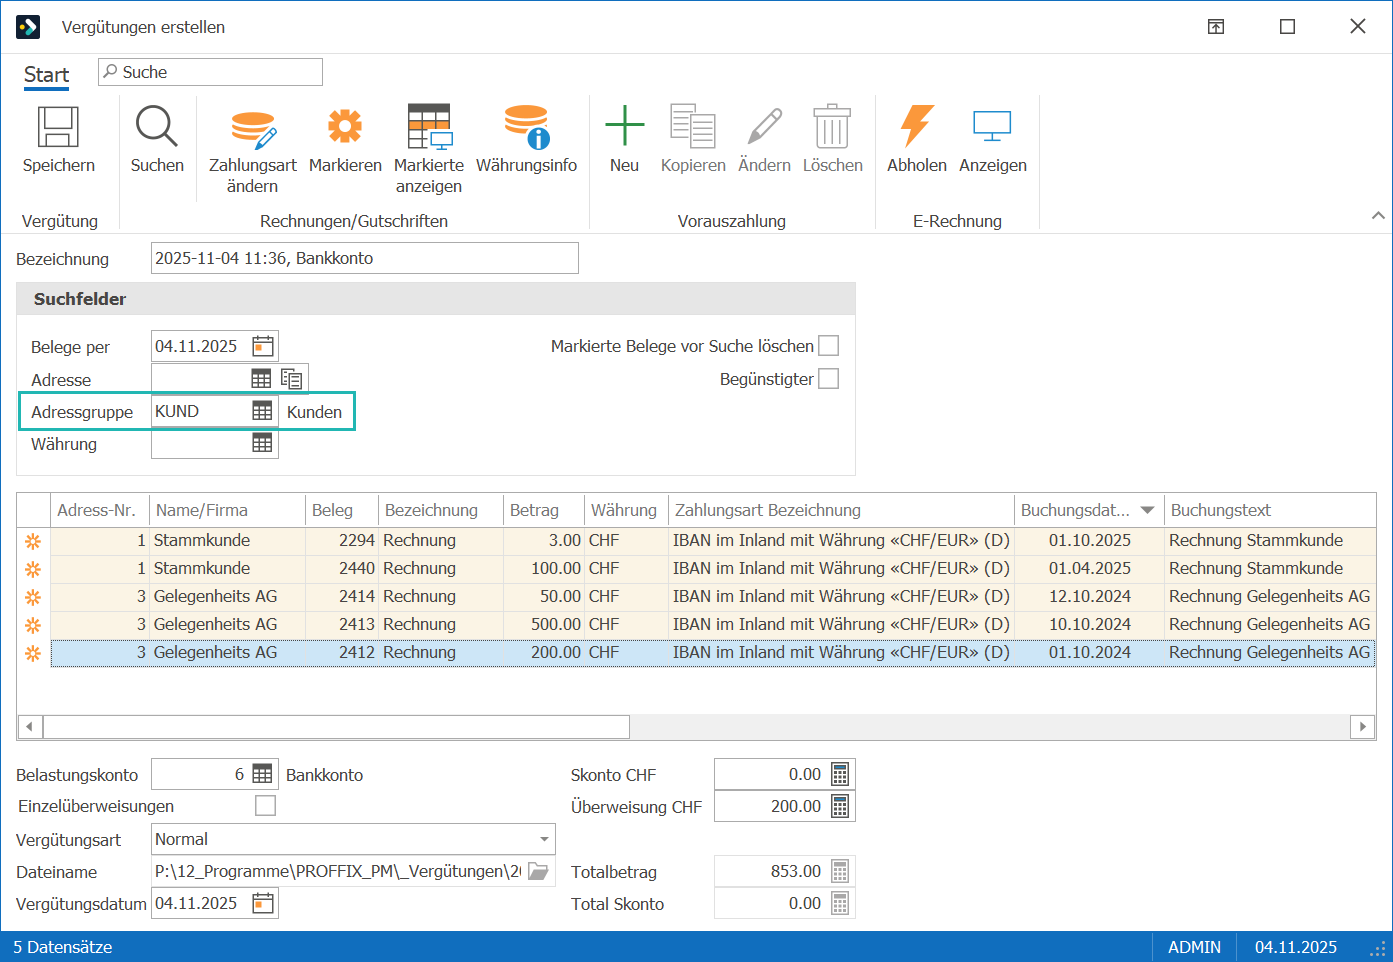Toggle mark star on row Beleg 2294
Image resolution: width=1393 pixels, height=962 pixels.
pyautogui.click(x=33, y=541)
